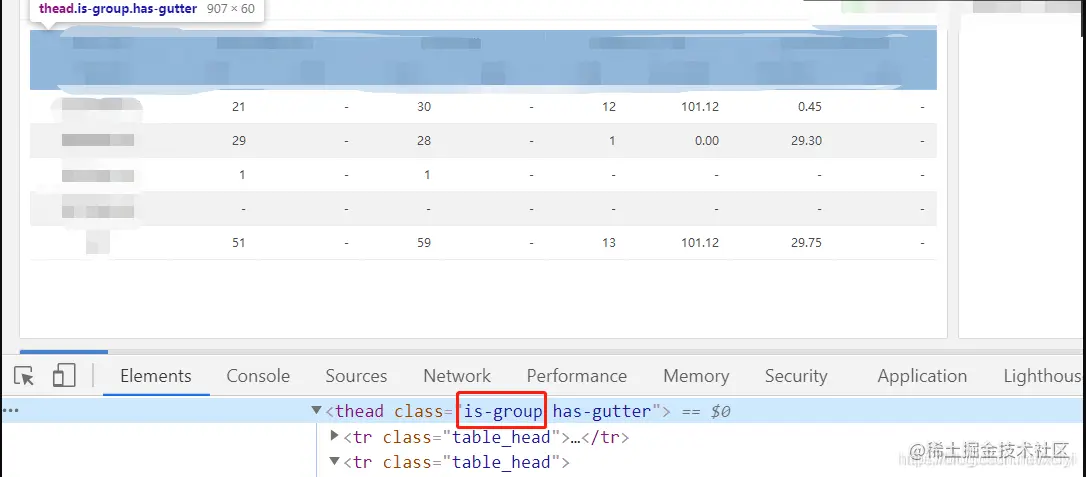Expand the first collapsed table_head tr row

tap(335, 436)
